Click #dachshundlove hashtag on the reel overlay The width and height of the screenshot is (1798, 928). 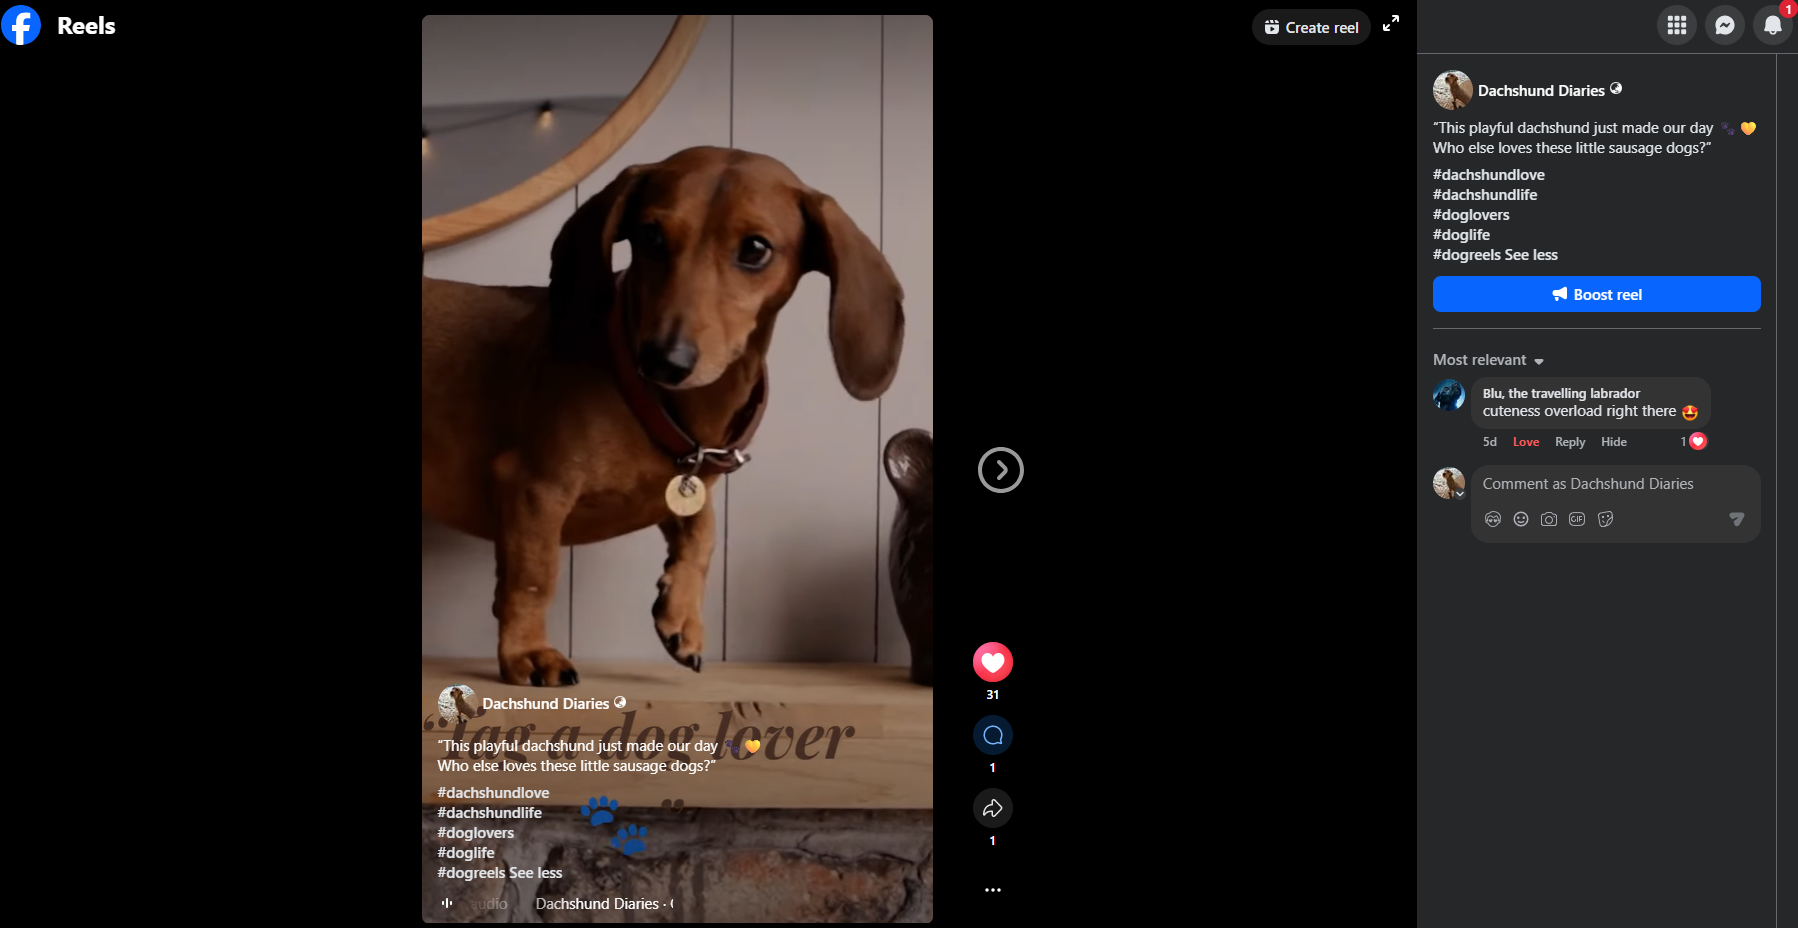coord(493,793)
